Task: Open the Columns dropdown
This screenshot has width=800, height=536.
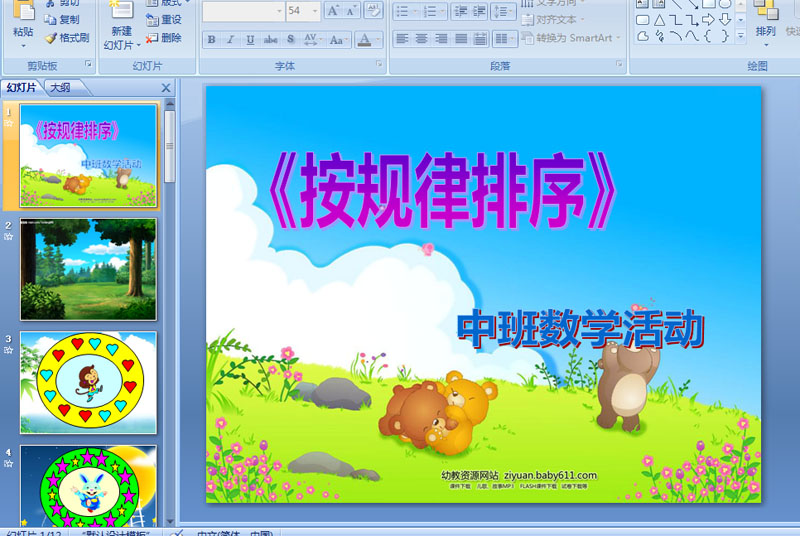Action: (505, 39)
